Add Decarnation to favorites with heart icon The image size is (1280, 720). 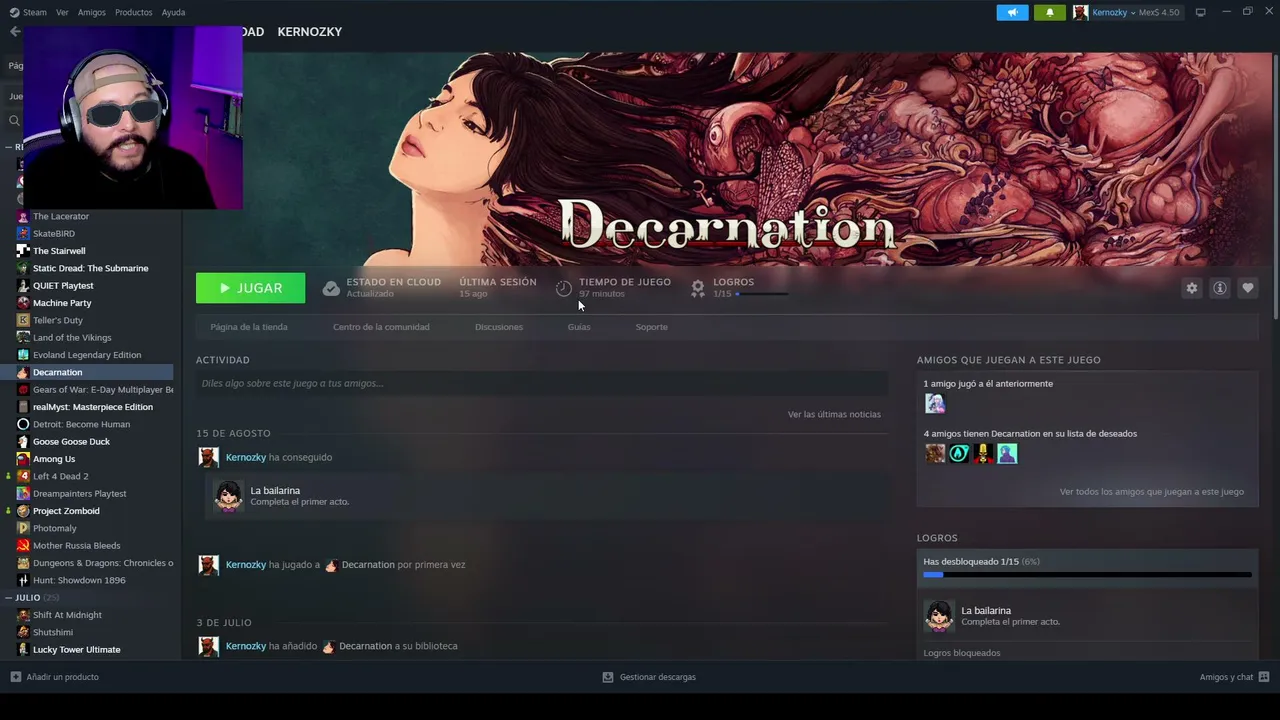click(x=1247, y=288)
